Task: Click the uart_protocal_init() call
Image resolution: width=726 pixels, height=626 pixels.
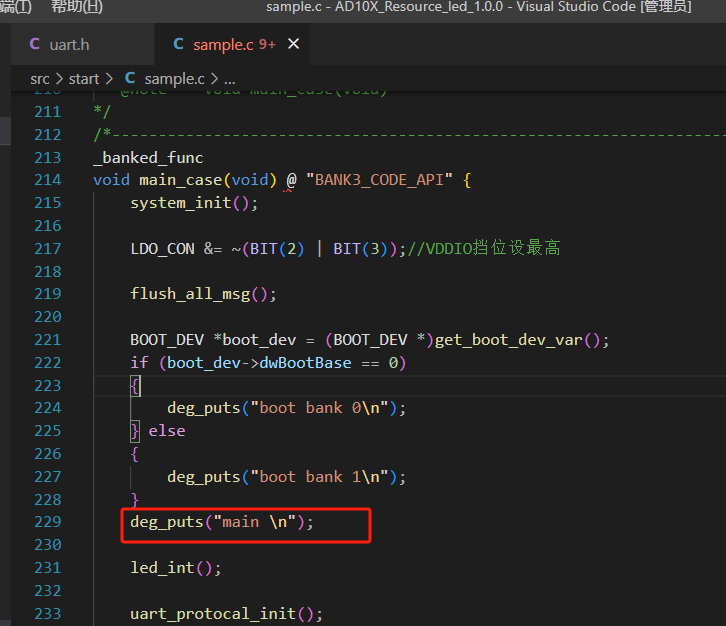Action: pos(226,614)
